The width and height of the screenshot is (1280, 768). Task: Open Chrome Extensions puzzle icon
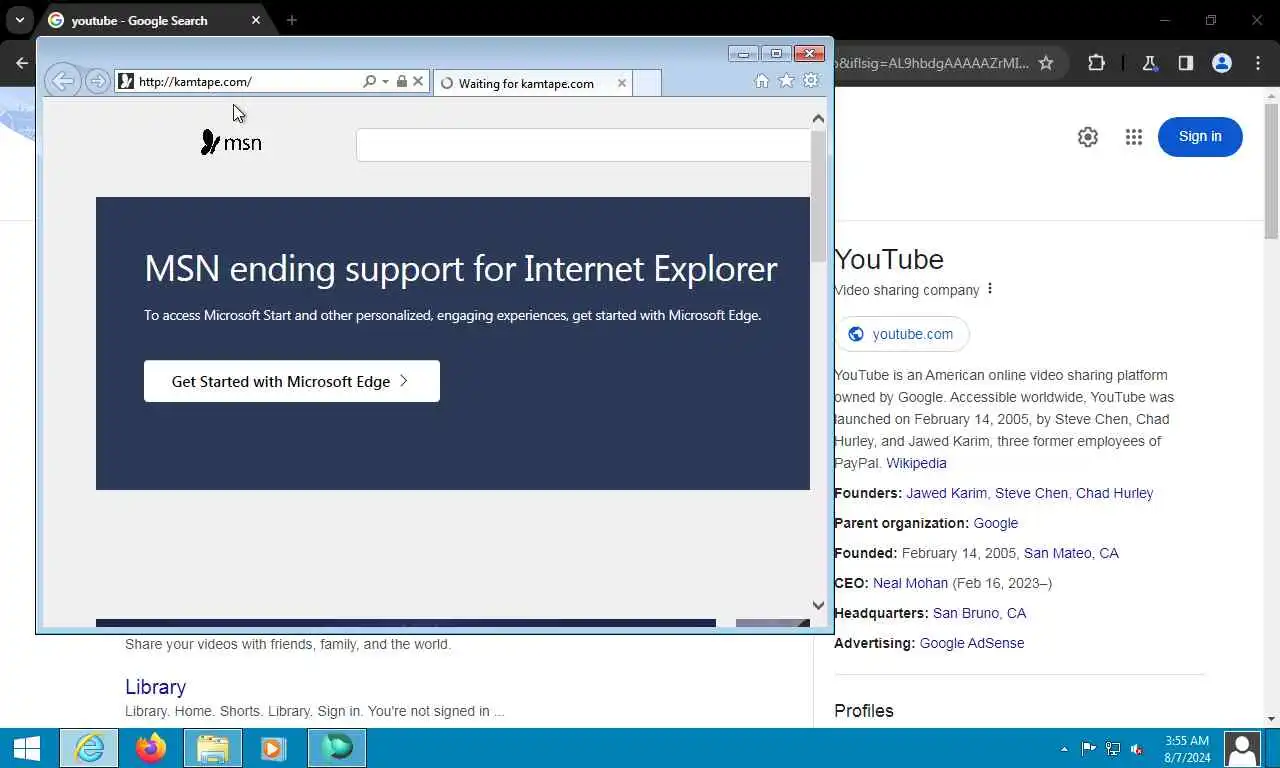point(1096,63)
